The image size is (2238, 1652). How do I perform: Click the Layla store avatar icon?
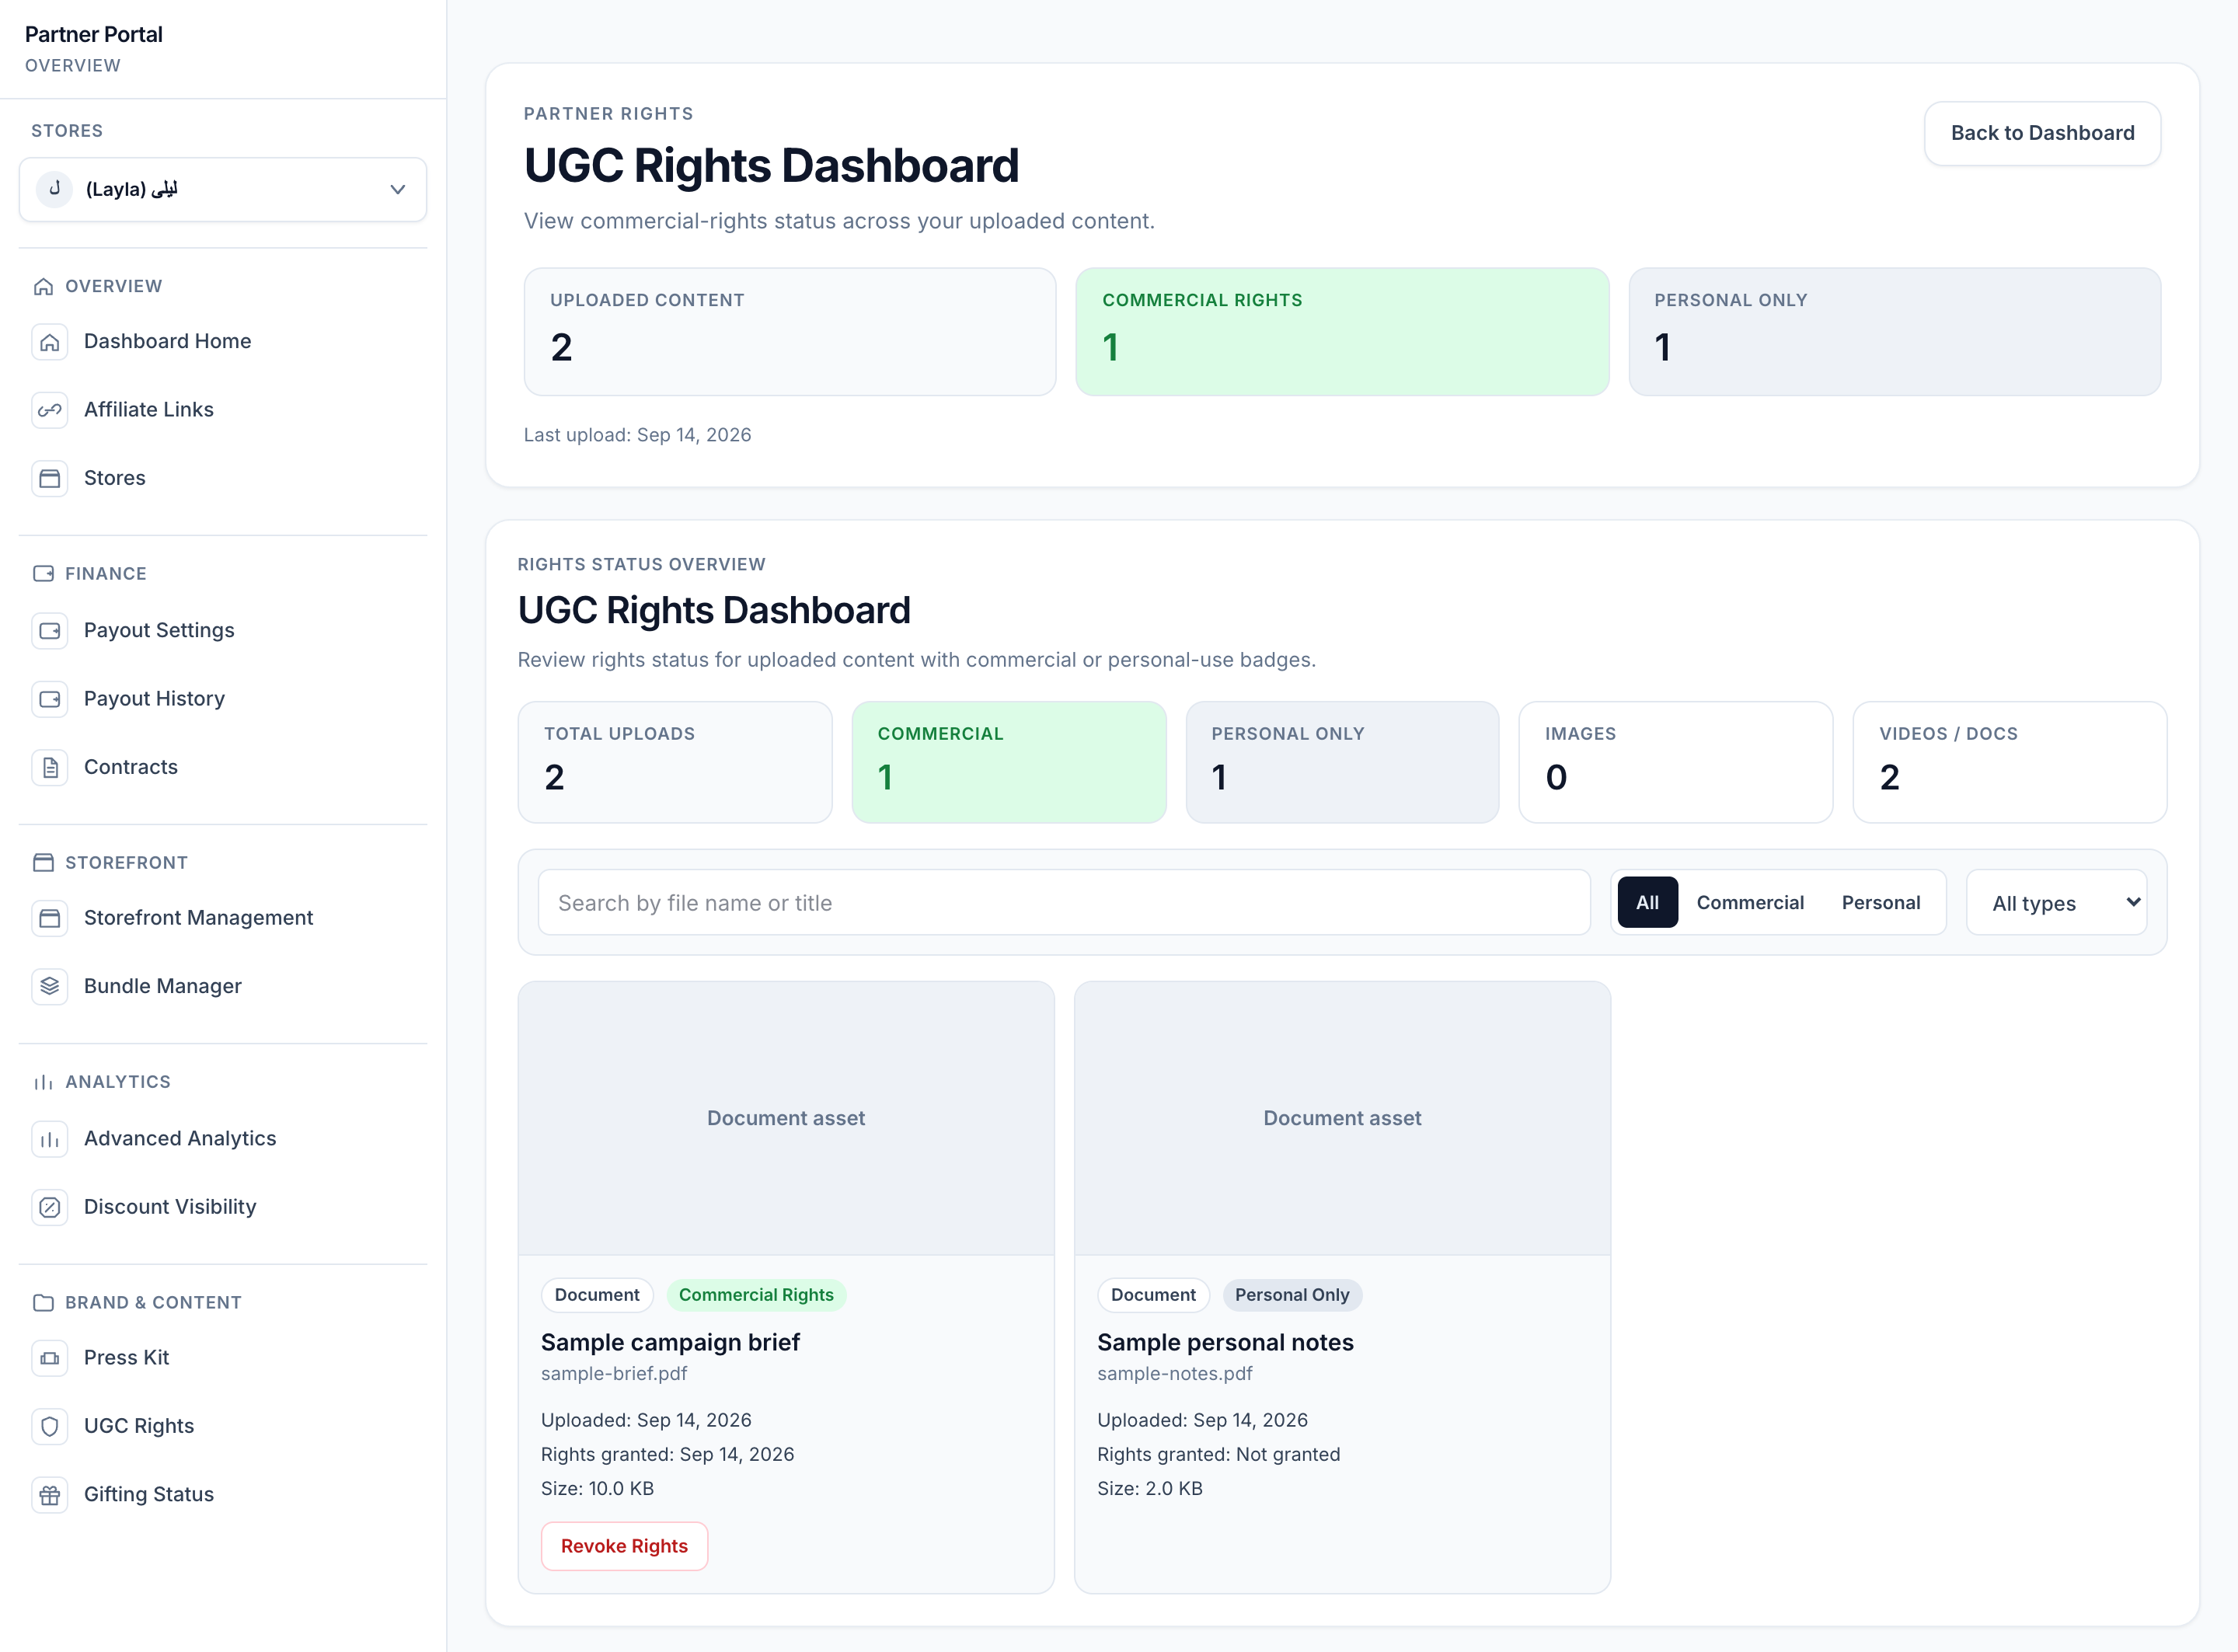55,189
